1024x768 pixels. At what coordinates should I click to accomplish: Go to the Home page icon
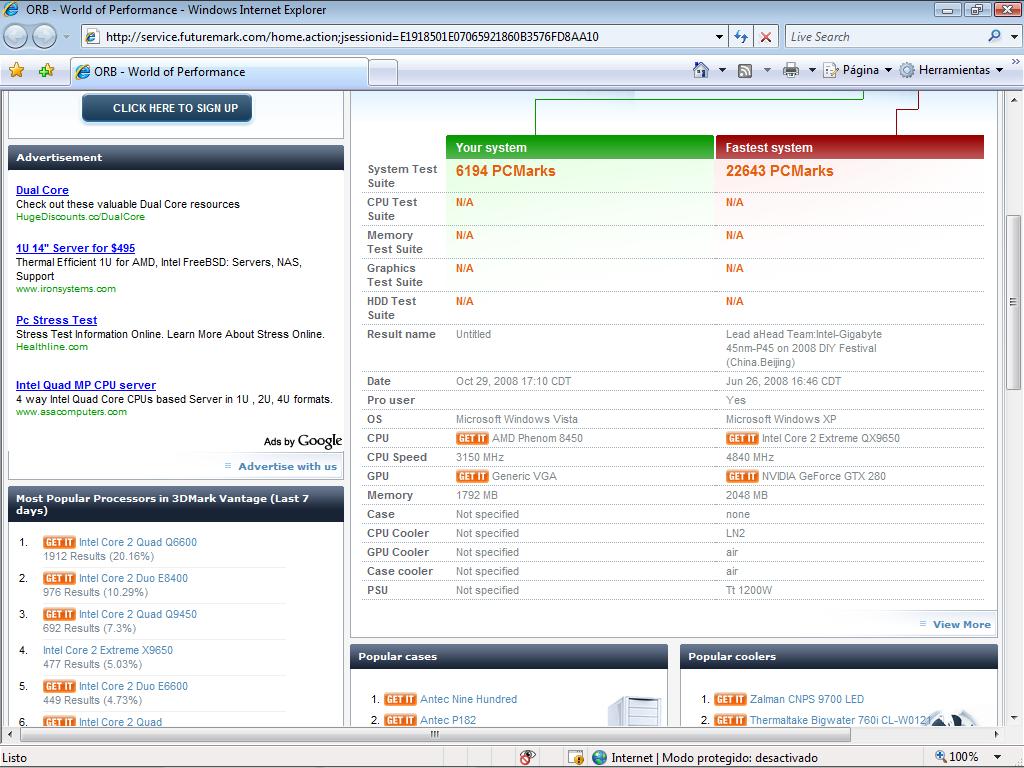(x=701, y=70)
